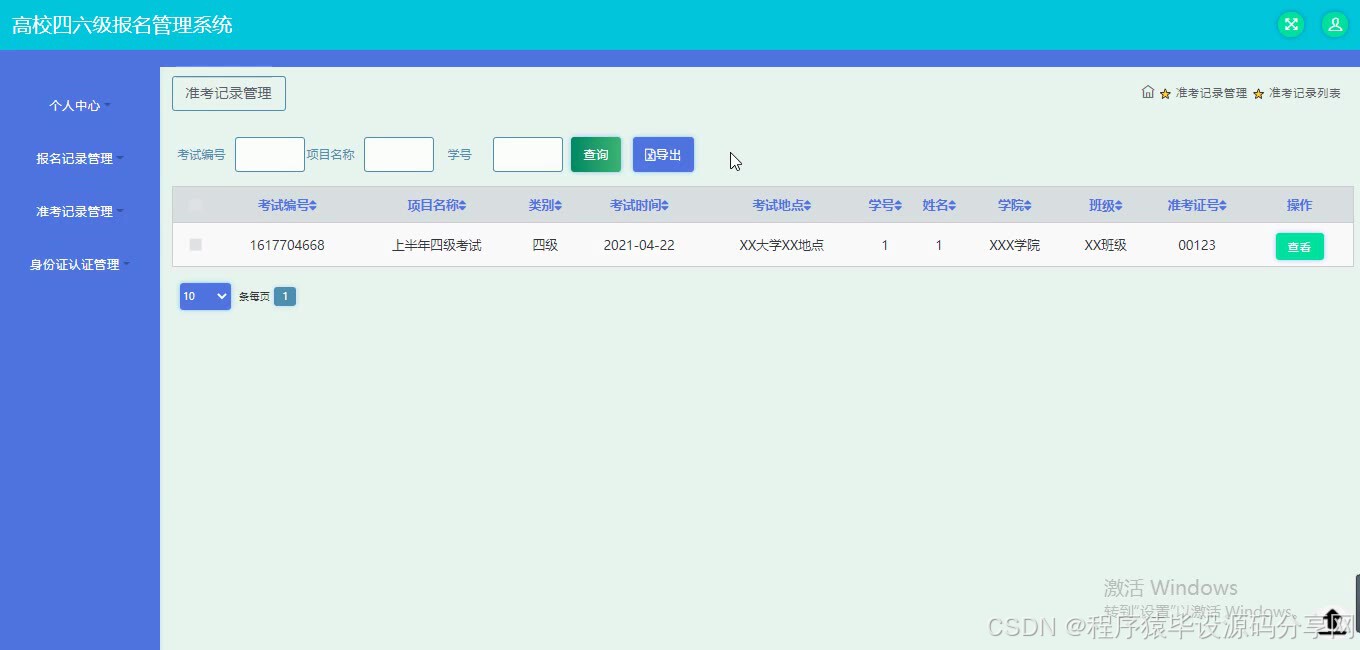The width and height of the screenshot is (1360, 650).
Task: Click the back-to-top arrow icon
Action: pos(1331,621)
